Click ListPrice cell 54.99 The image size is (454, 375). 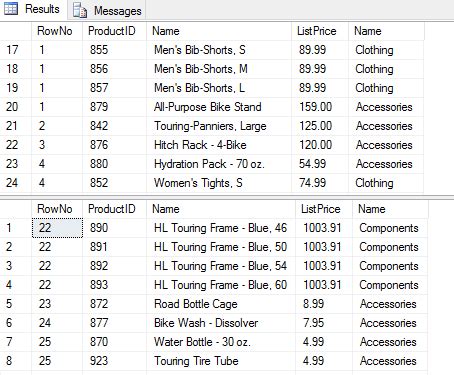click(x=320, y=164)
